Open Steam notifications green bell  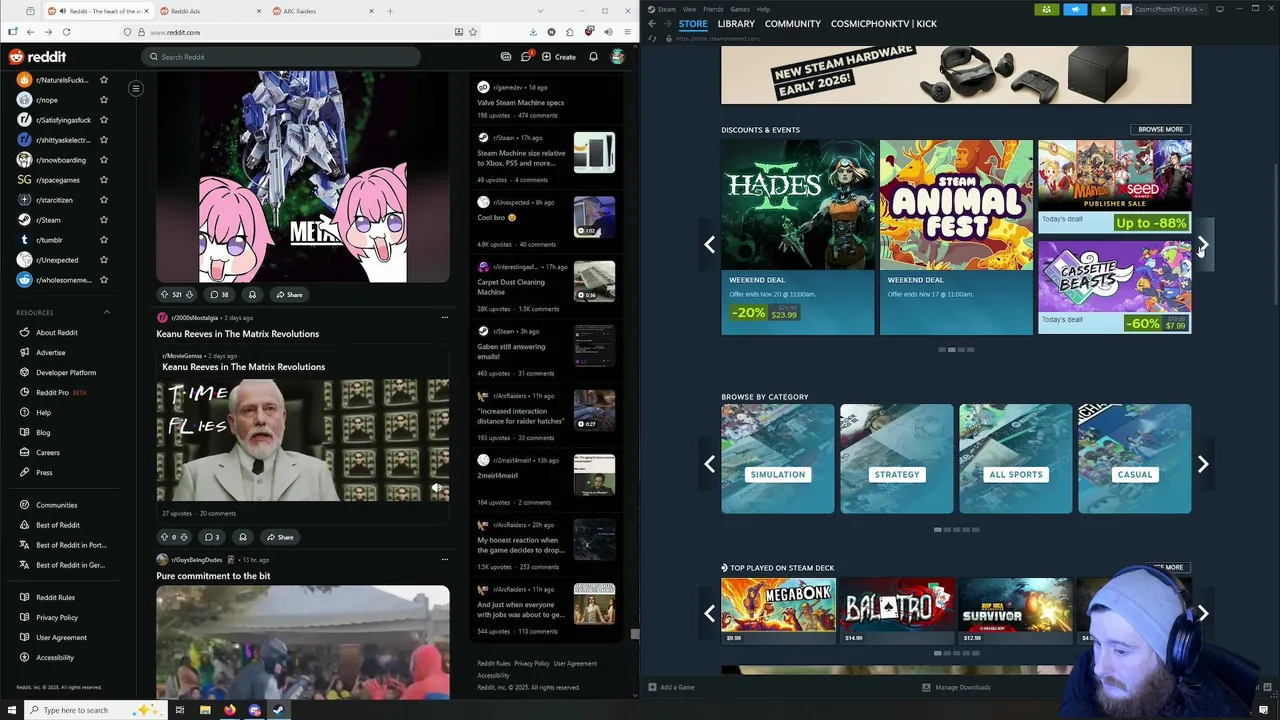coord(1103,9)
